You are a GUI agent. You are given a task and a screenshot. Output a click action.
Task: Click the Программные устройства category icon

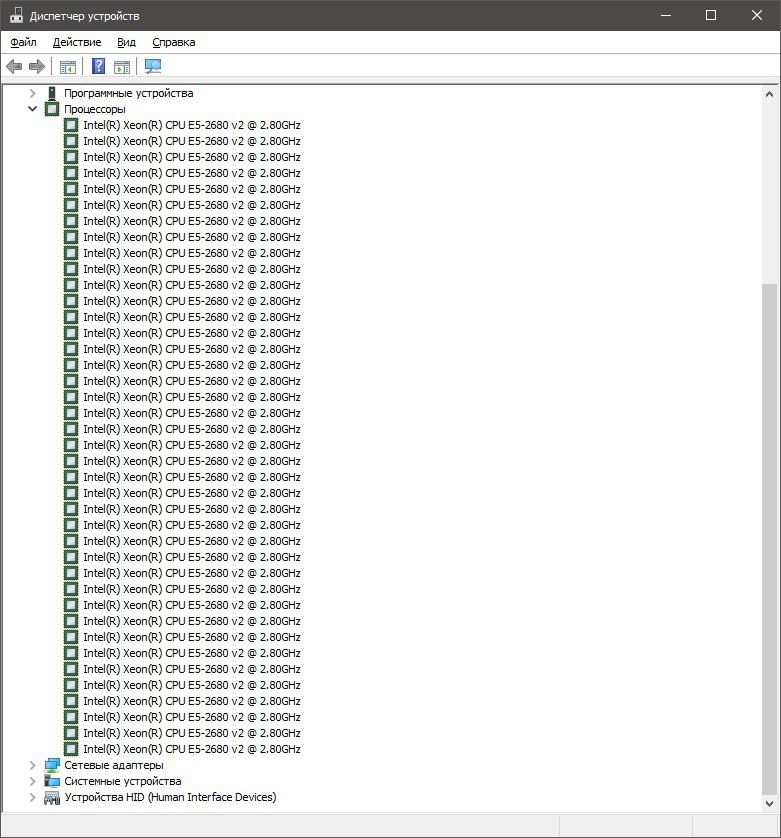[52, 93]
